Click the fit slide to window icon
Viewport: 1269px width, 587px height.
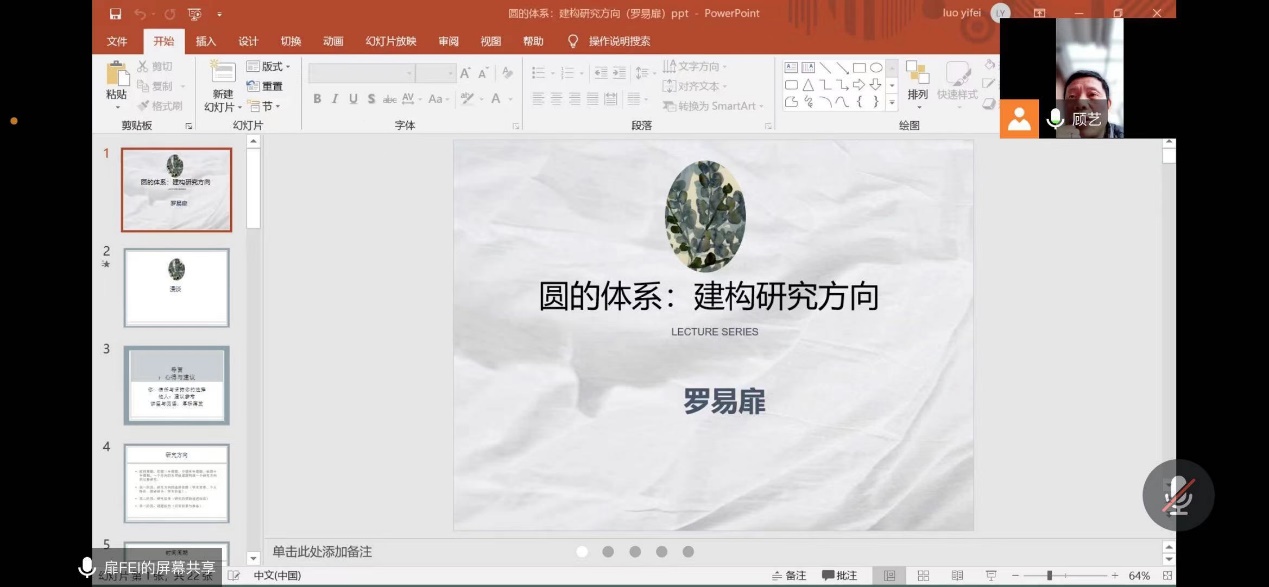(1164, 576)
